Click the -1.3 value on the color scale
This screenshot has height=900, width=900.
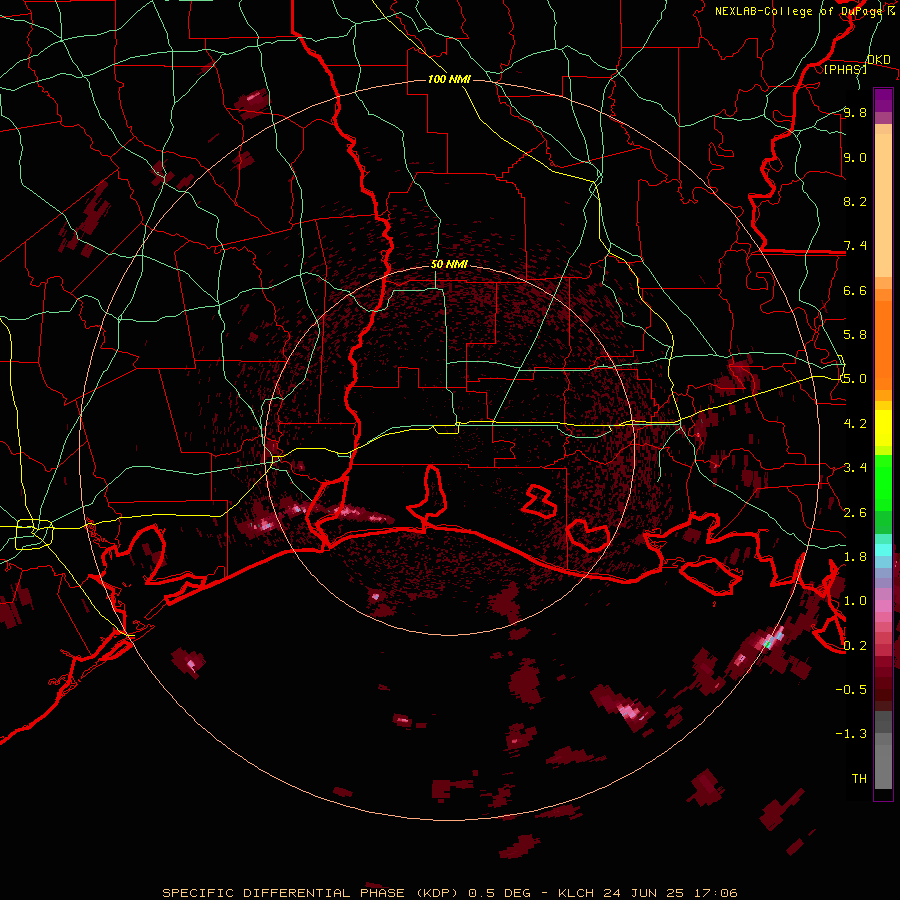click(851, 734)
